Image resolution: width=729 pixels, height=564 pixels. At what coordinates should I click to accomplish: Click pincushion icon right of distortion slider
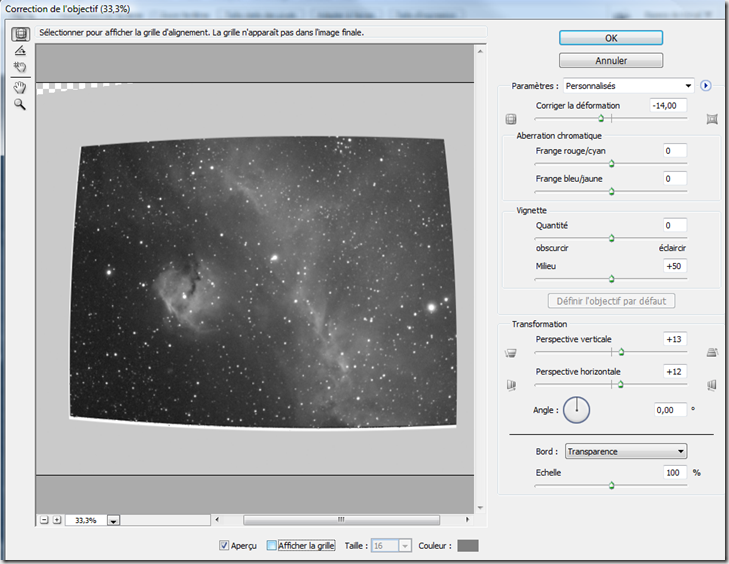coord(712,119)
